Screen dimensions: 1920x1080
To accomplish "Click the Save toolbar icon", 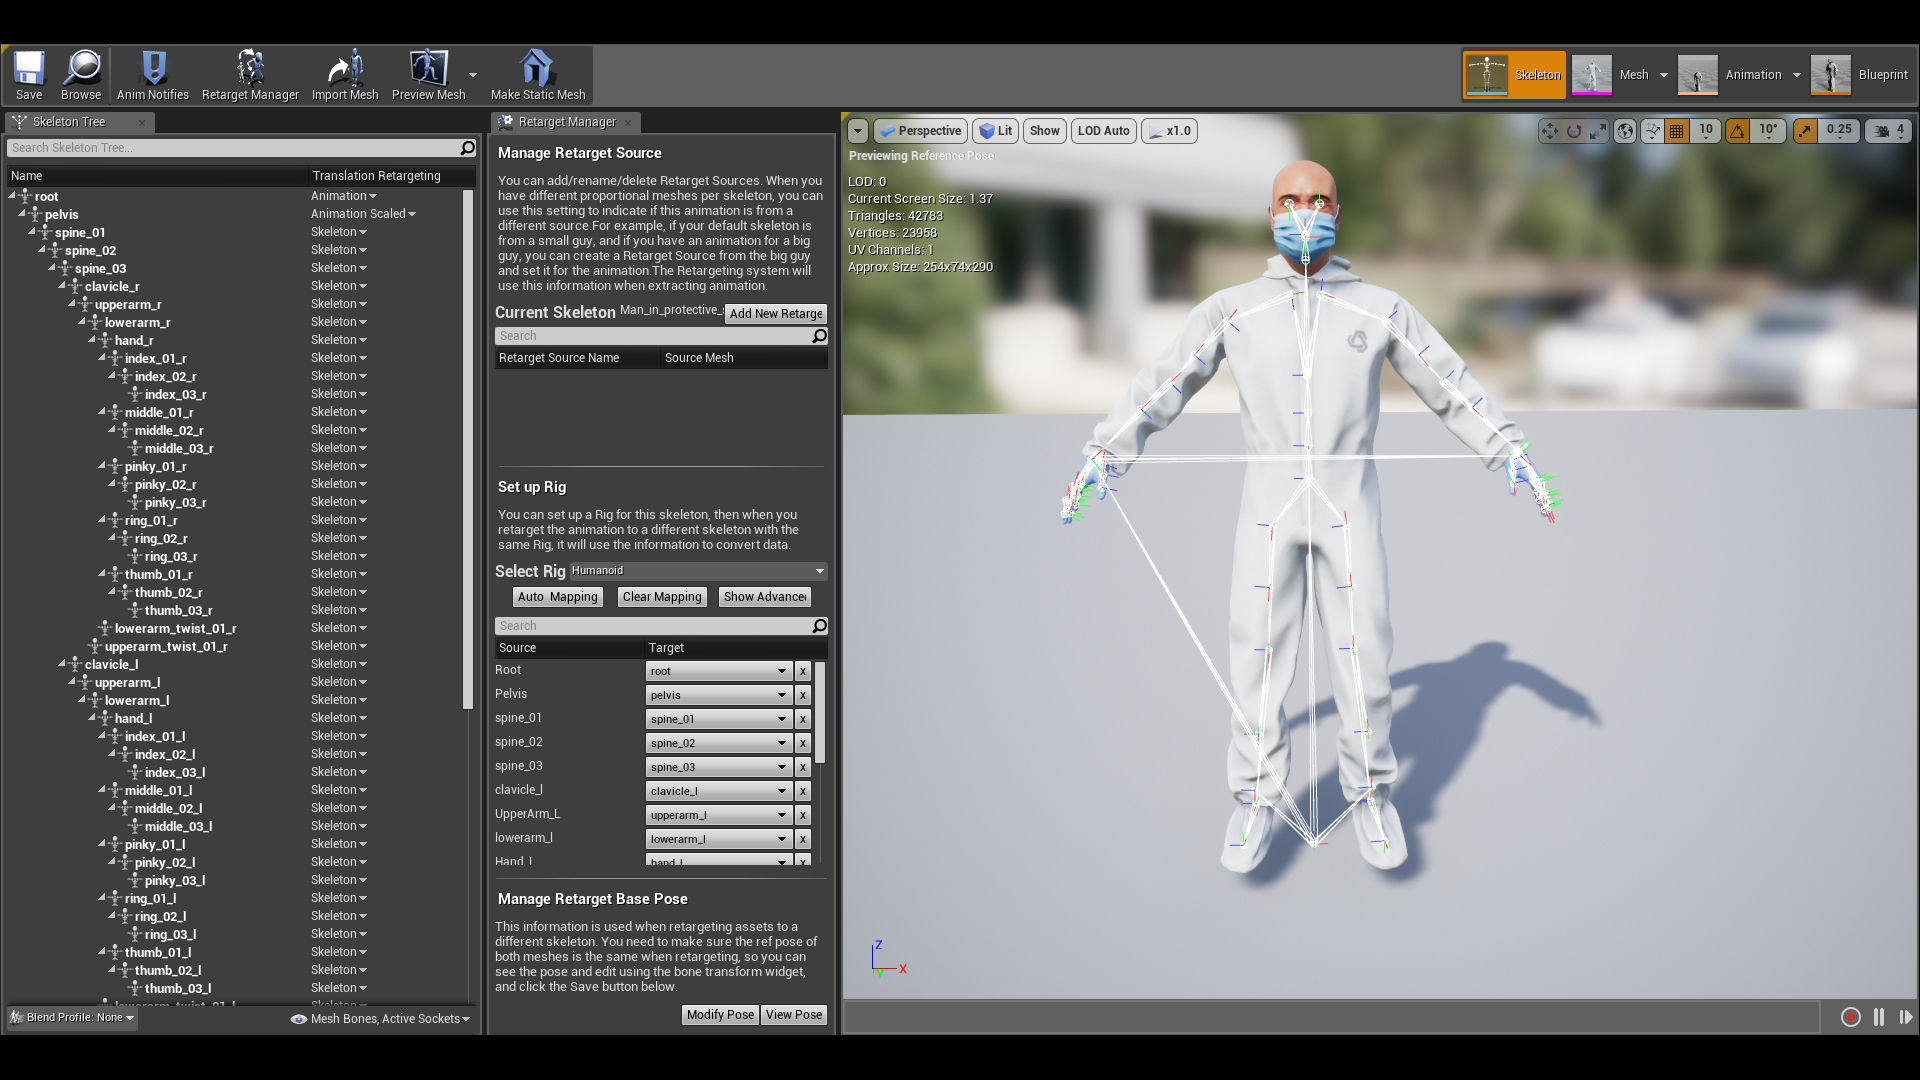I will 28,75.
